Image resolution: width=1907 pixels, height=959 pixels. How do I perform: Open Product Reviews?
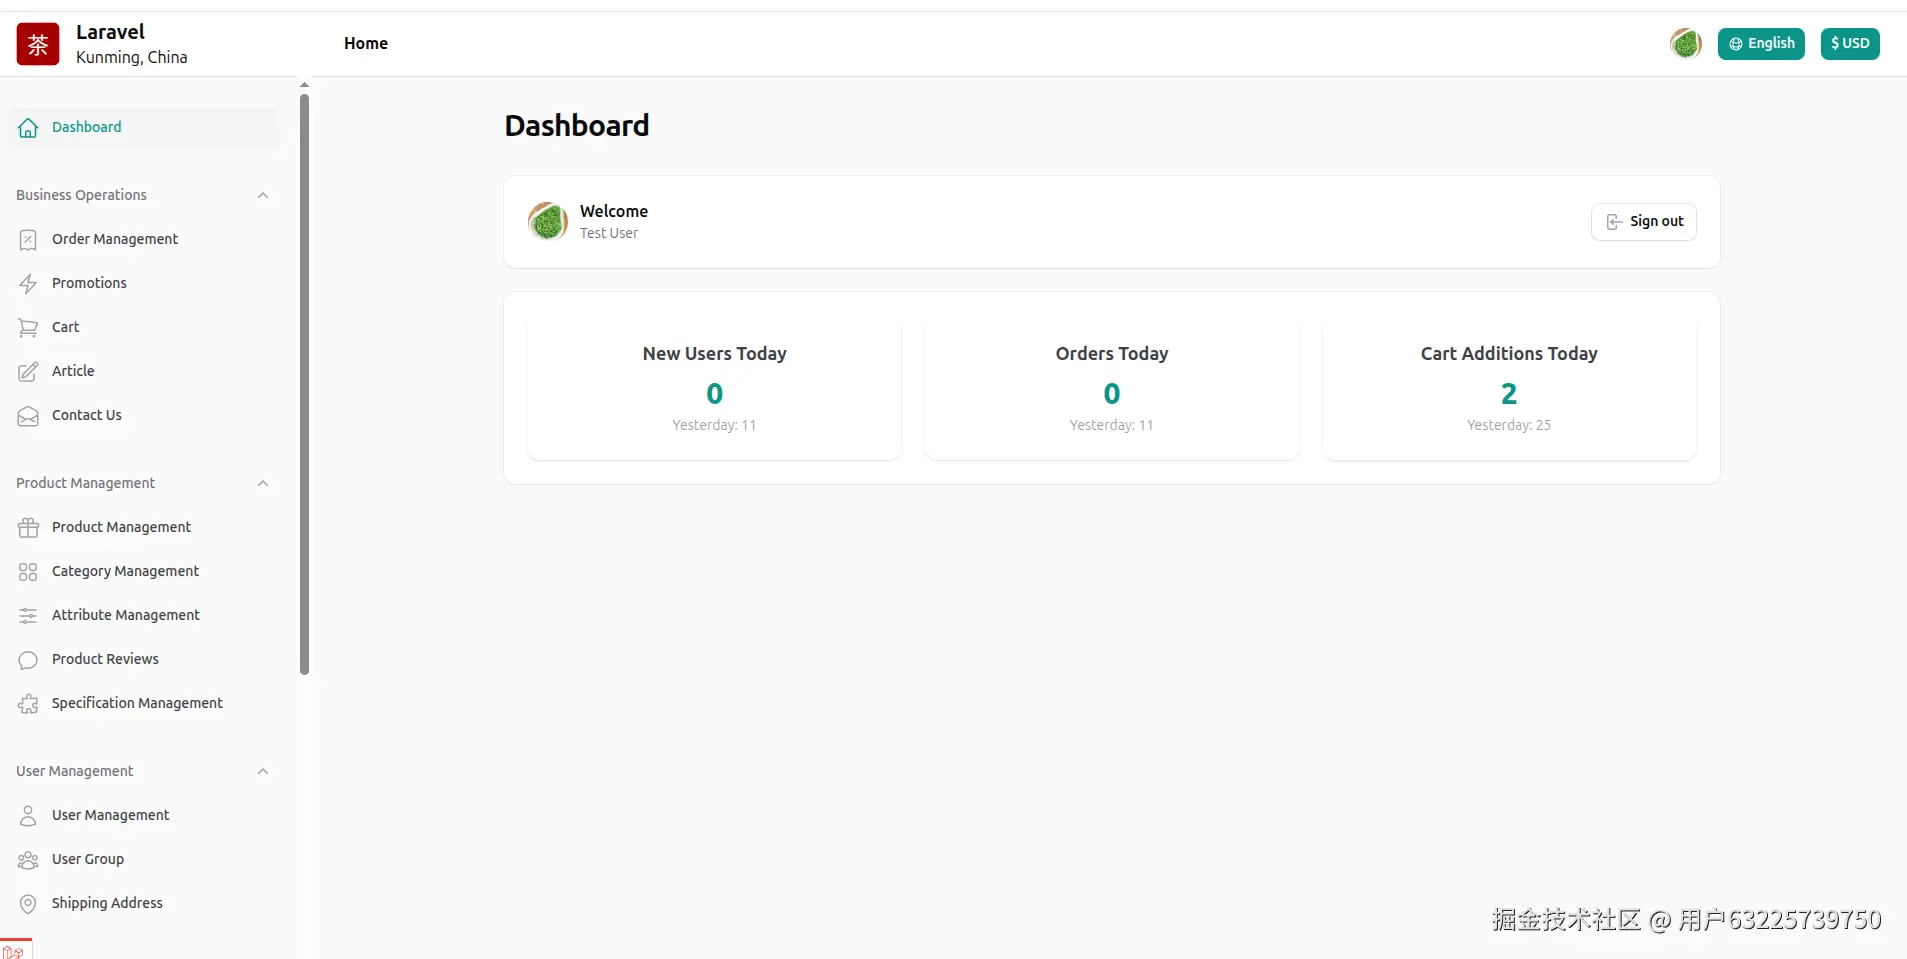coord(144,659)
